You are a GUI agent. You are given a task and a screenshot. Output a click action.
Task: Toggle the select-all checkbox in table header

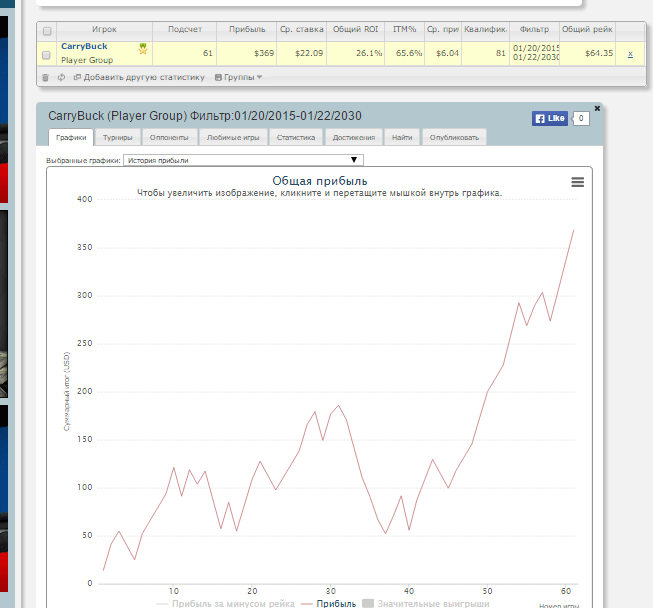(47, 31)
